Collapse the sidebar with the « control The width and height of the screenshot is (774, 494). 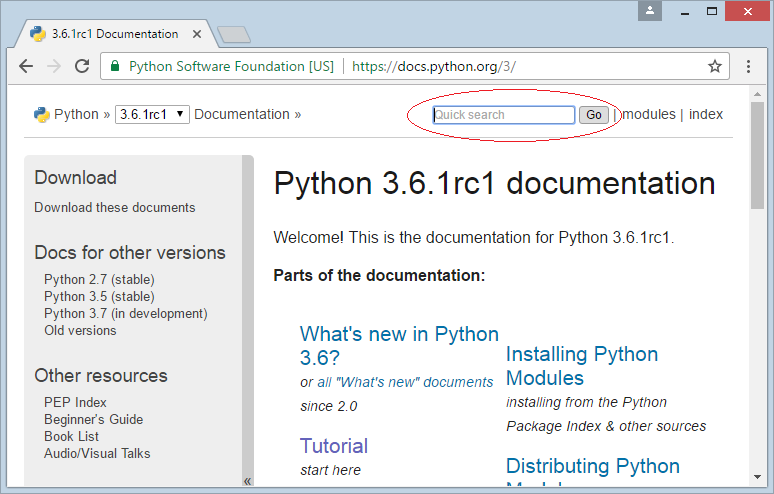pos(247,481)
